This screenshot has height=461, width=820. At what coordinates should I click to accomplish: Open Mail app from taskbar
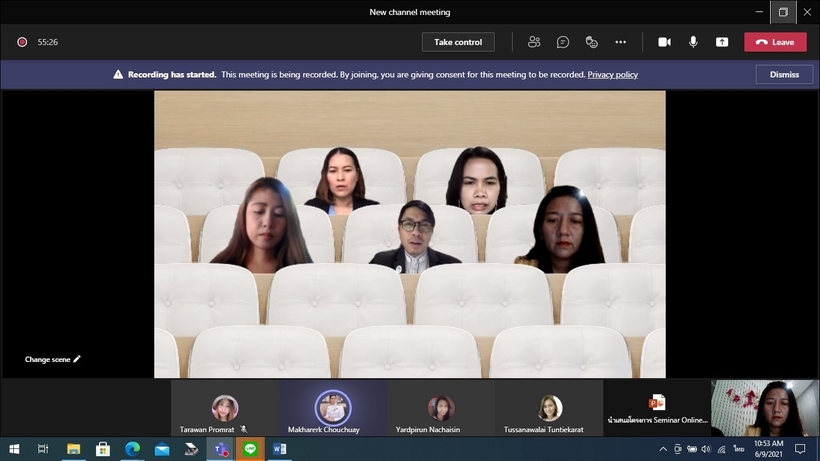point(162,449)
